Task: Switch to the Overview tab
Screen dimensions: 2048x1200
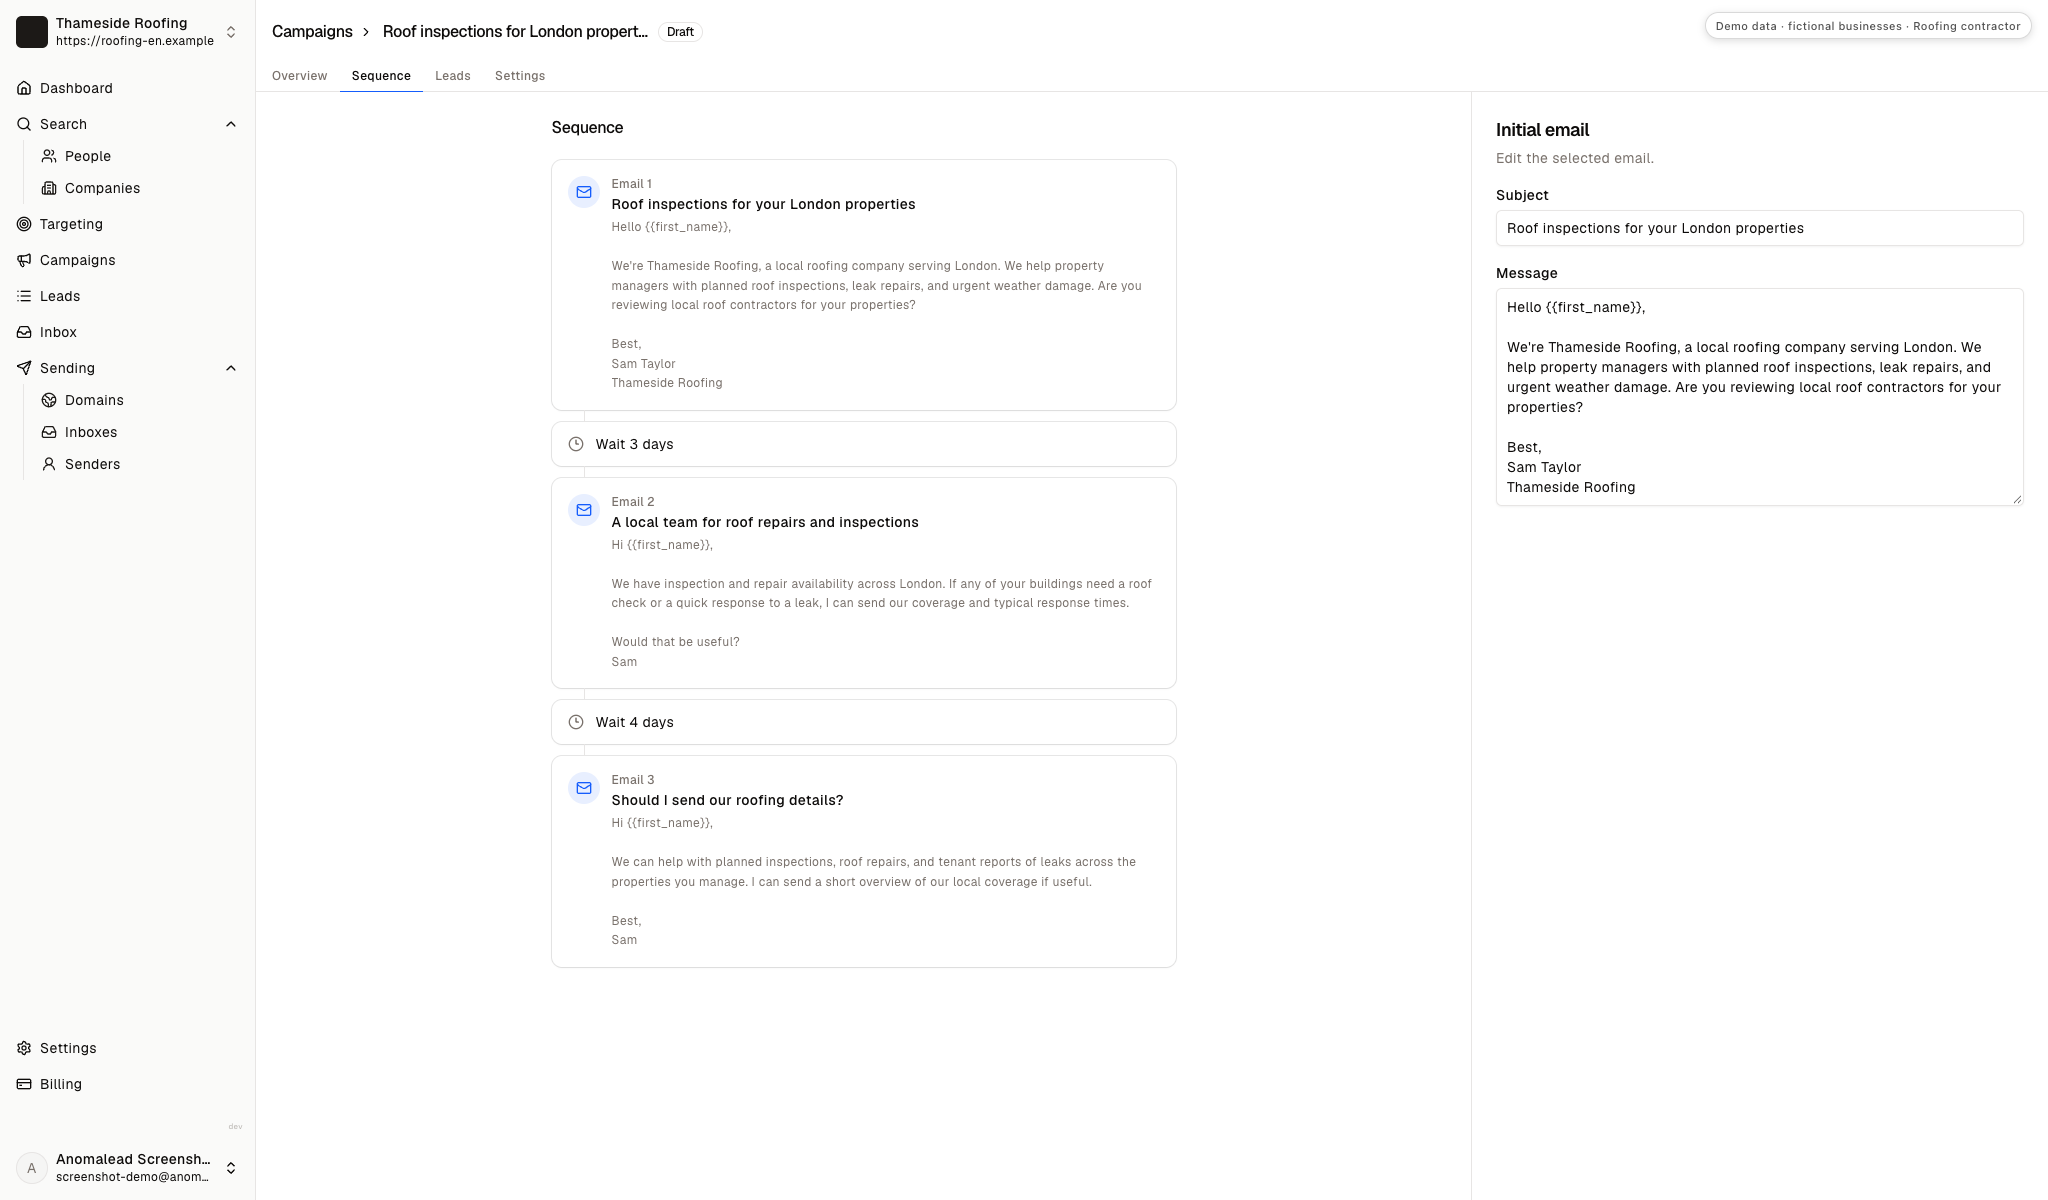Action: click(299, 76)
